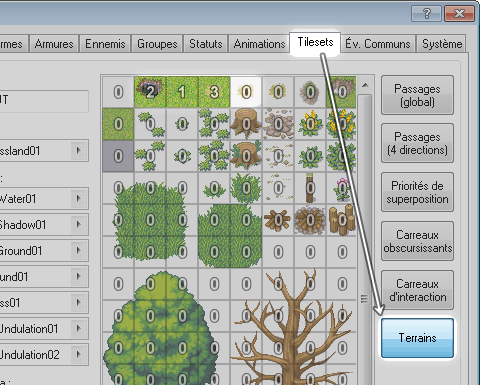Image resolution: width=480 pixels, height=385 pixels.
Task: Expand the und01 graphic selector arrow
Action: (x=79, y=276)
